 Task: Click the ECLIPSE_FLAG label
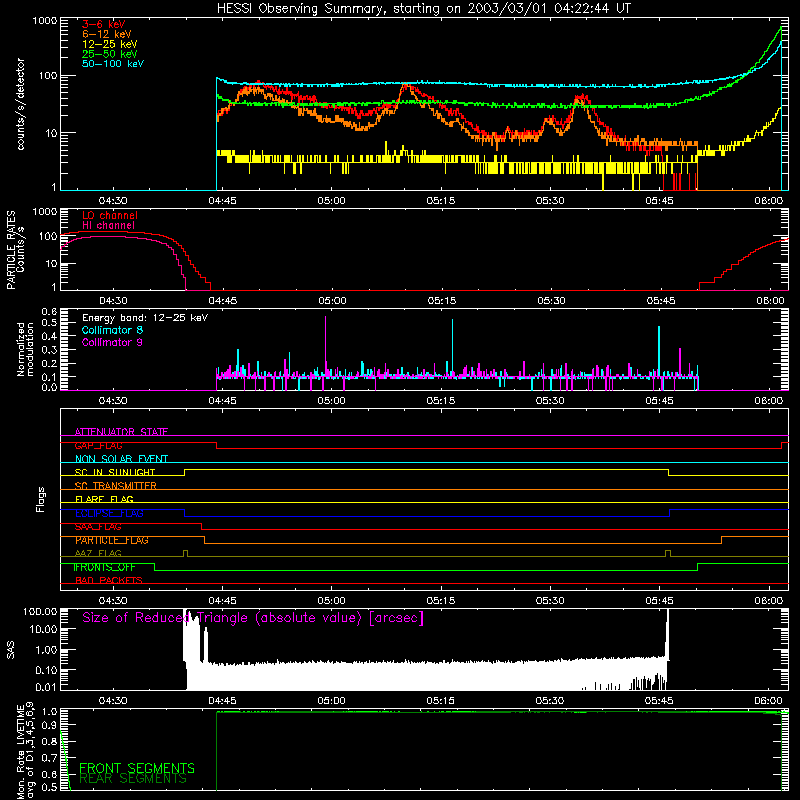(109, 513)
